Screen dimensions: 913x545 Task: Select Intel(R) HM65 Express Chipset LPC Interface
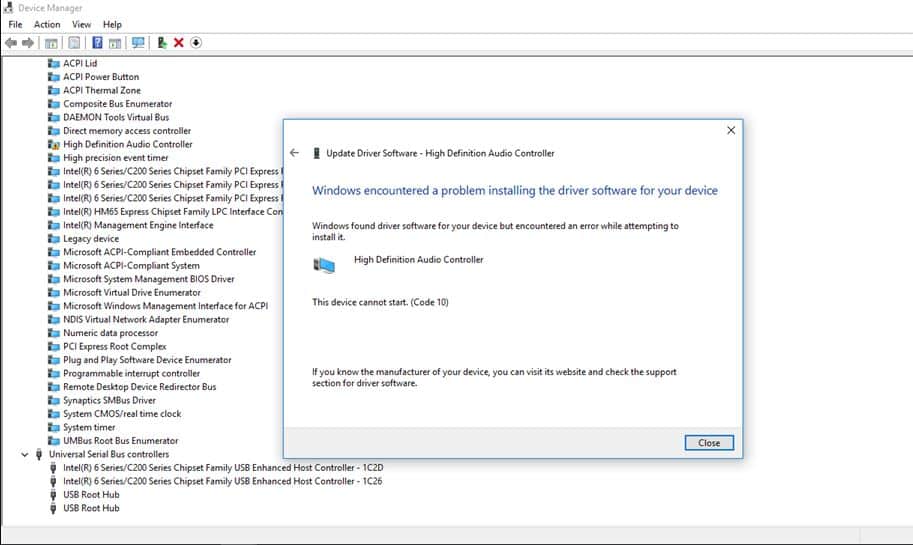click(173, 212)
